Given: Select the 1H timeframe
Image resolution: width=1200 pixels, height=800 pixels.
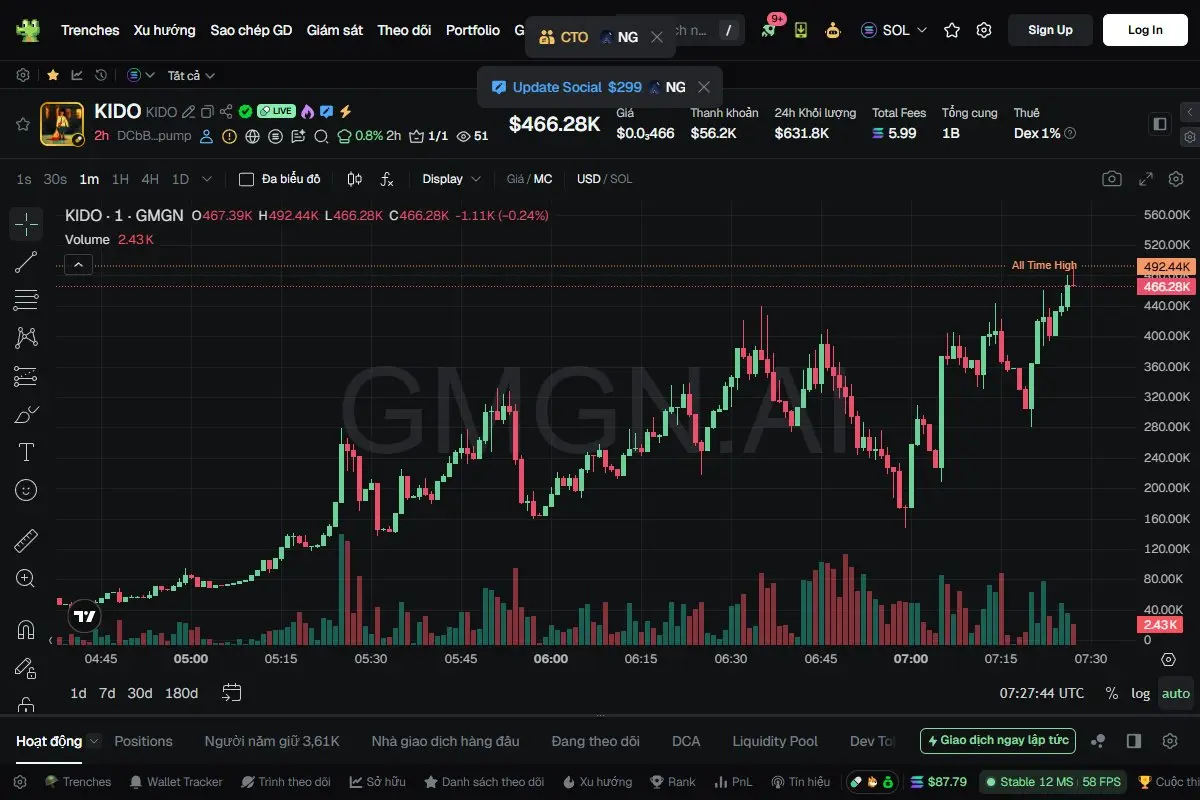Looking at the screenshot, I should pyautogui.click(x=120, y=179).
